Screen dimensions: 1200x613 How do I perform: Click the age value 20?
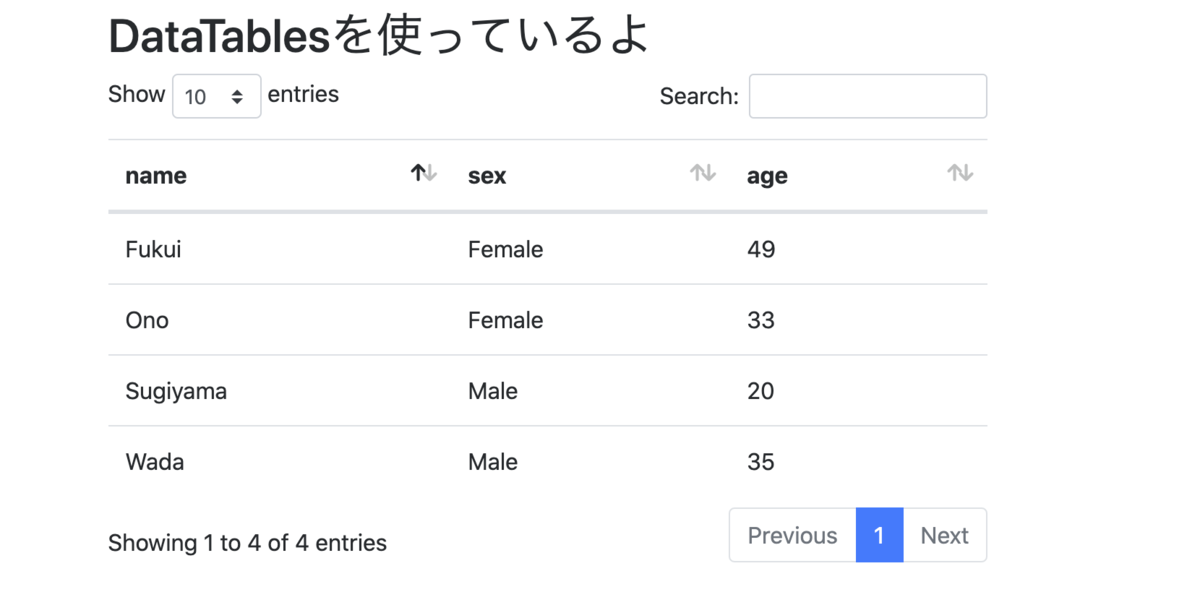(x=761, y=391)
